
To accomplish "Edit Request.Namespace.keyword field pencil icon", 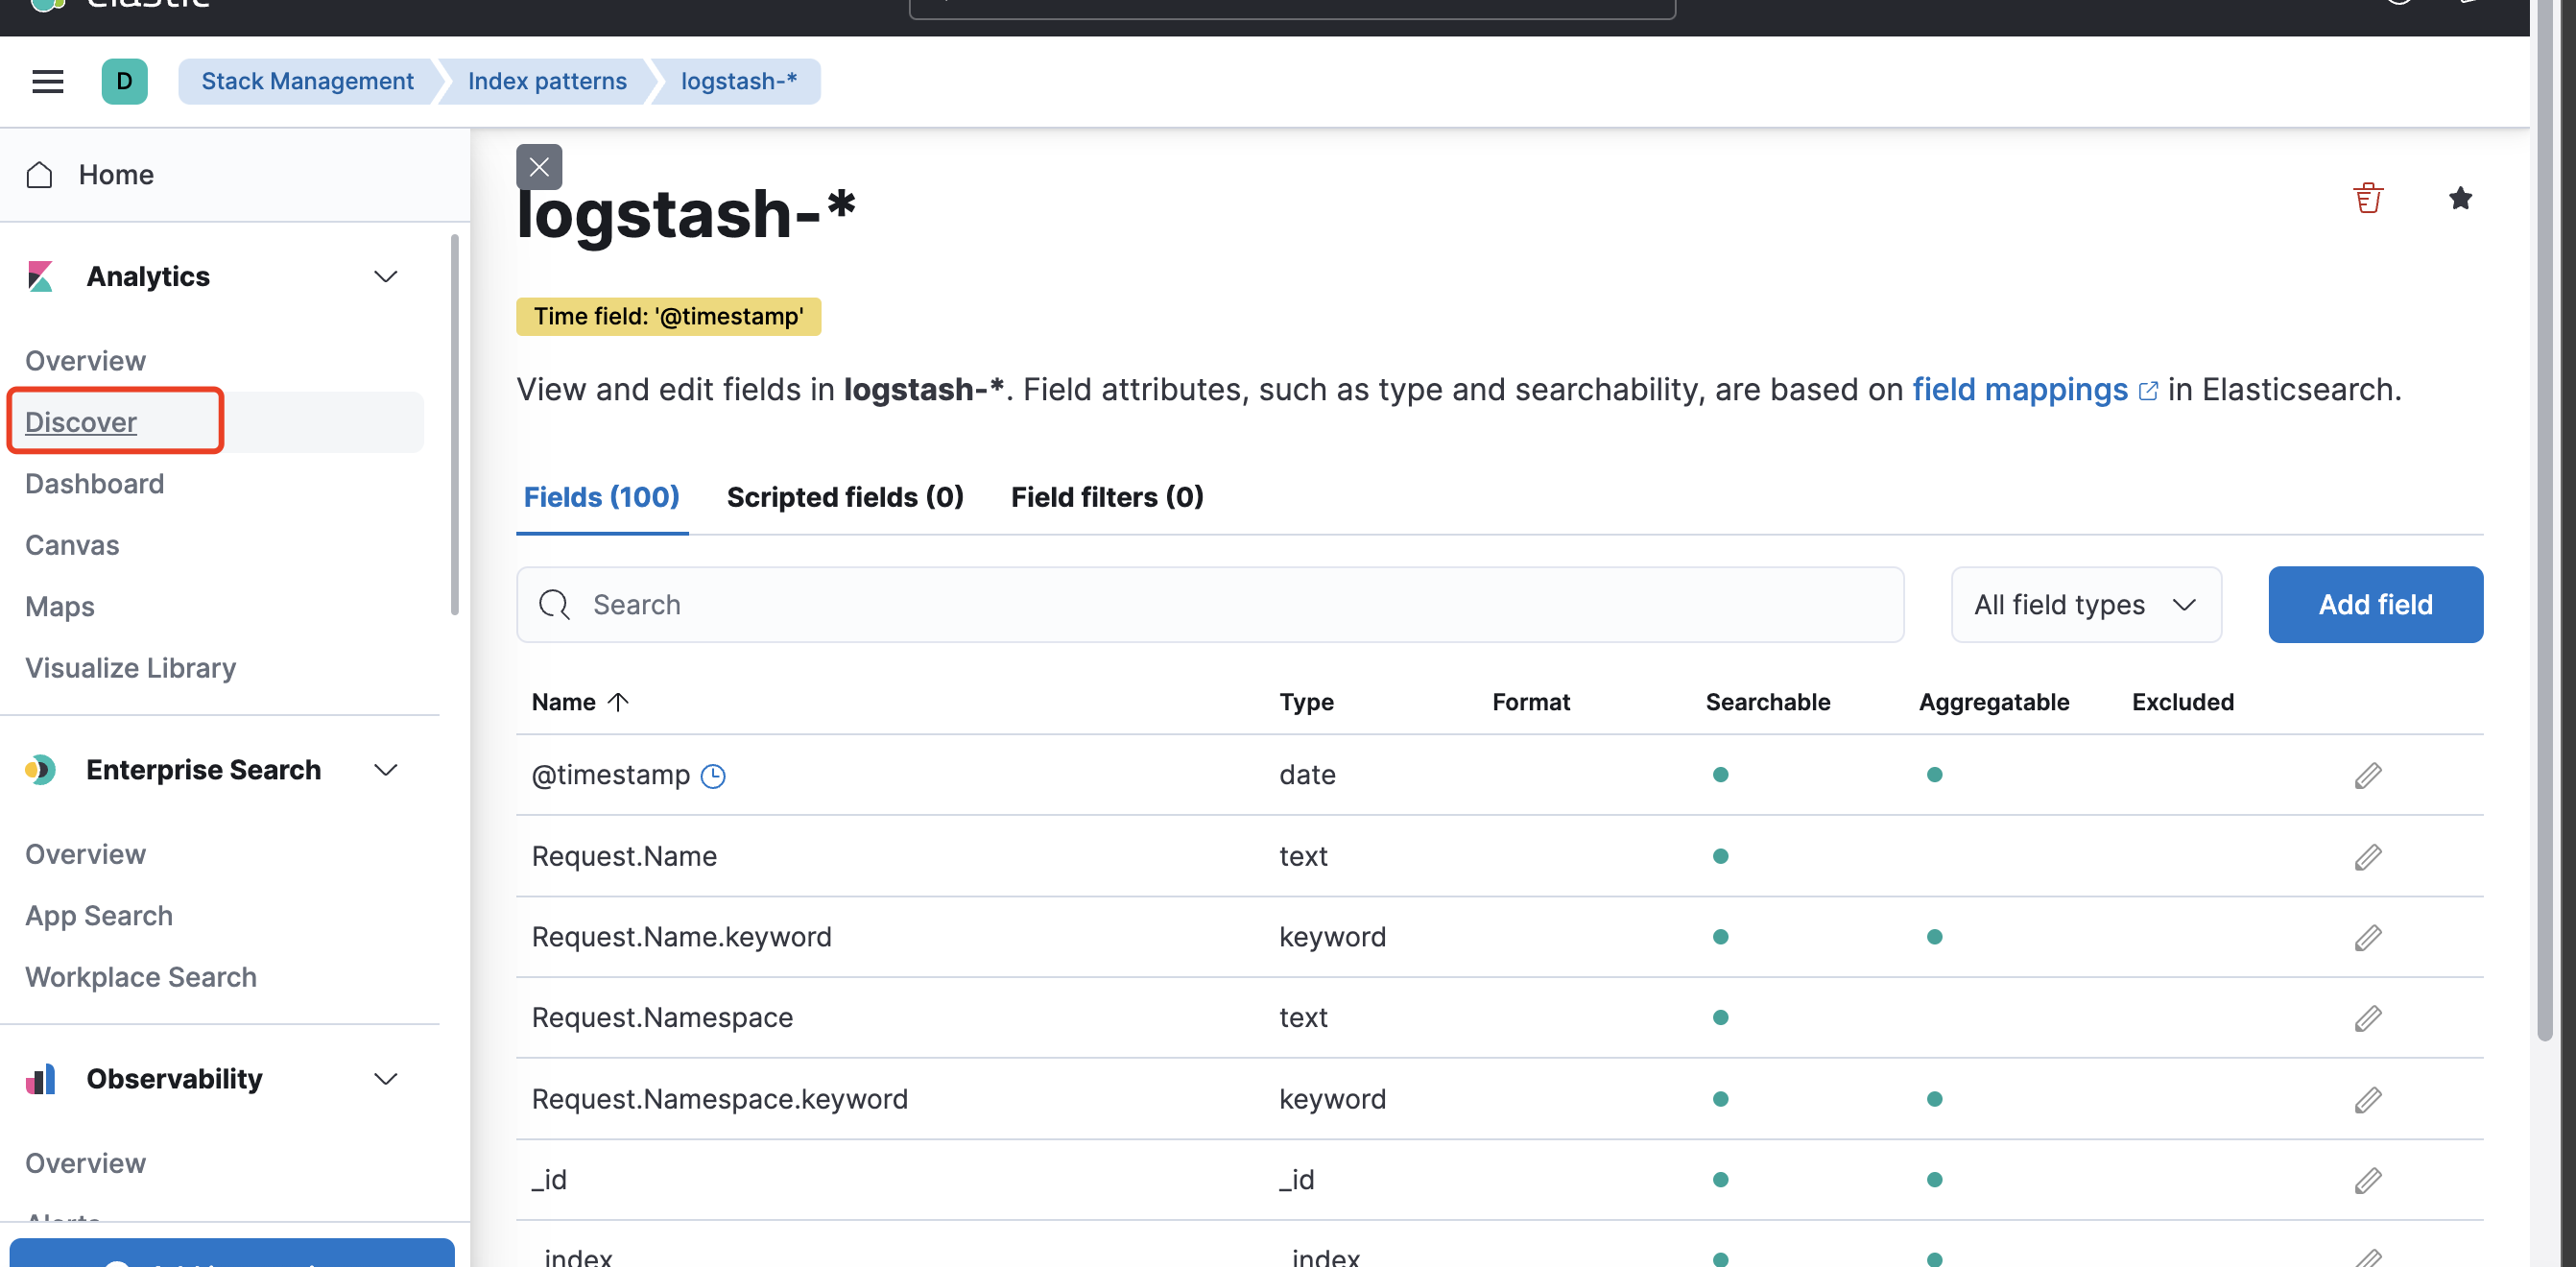I will click(2367, 1099).
